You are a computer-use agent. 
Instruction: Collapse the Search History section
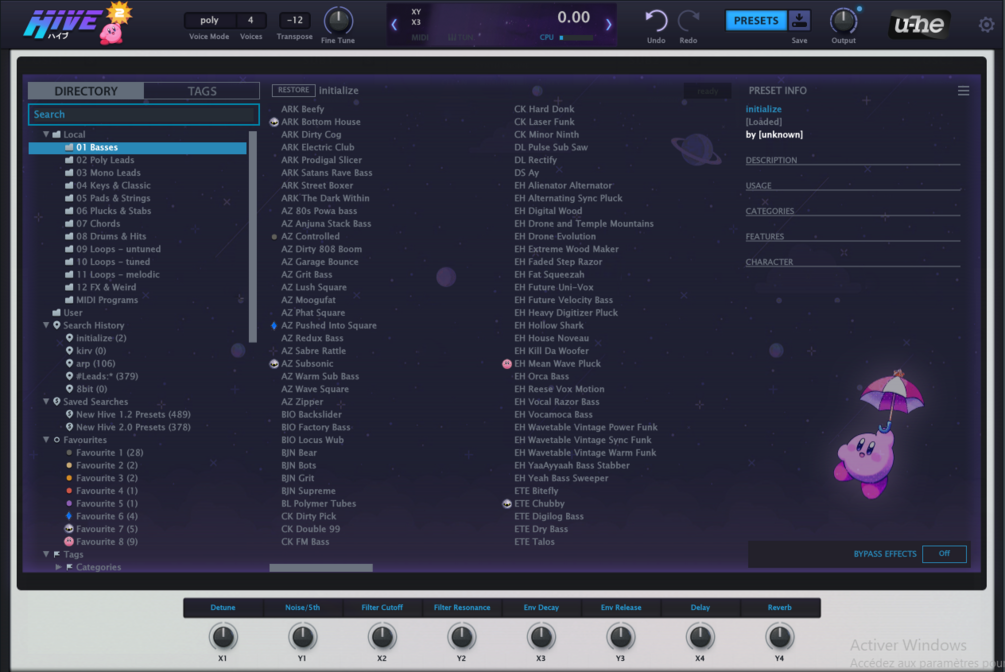click(46, 326)
